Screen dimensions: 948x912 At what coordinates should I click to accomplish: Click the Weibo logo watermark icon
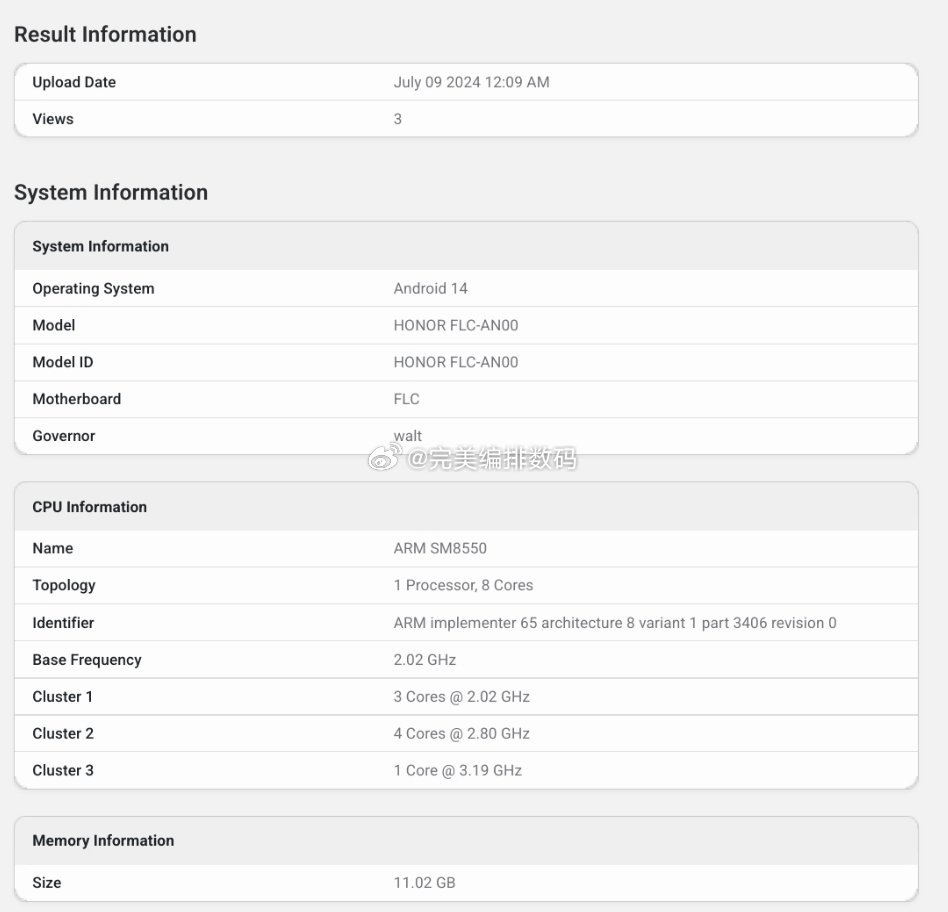coord(385,459)
